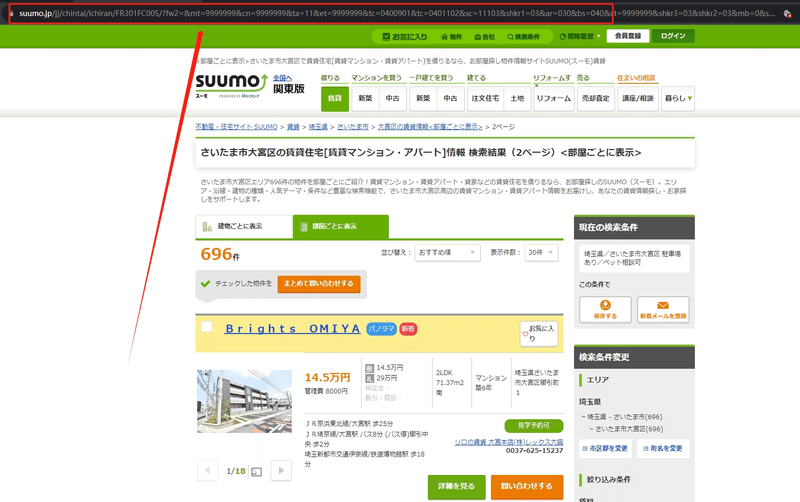Switch to 建物ごとに表示 tab
Screen dimensions: 800x502
pyautogui.click(x=244, y=227)
